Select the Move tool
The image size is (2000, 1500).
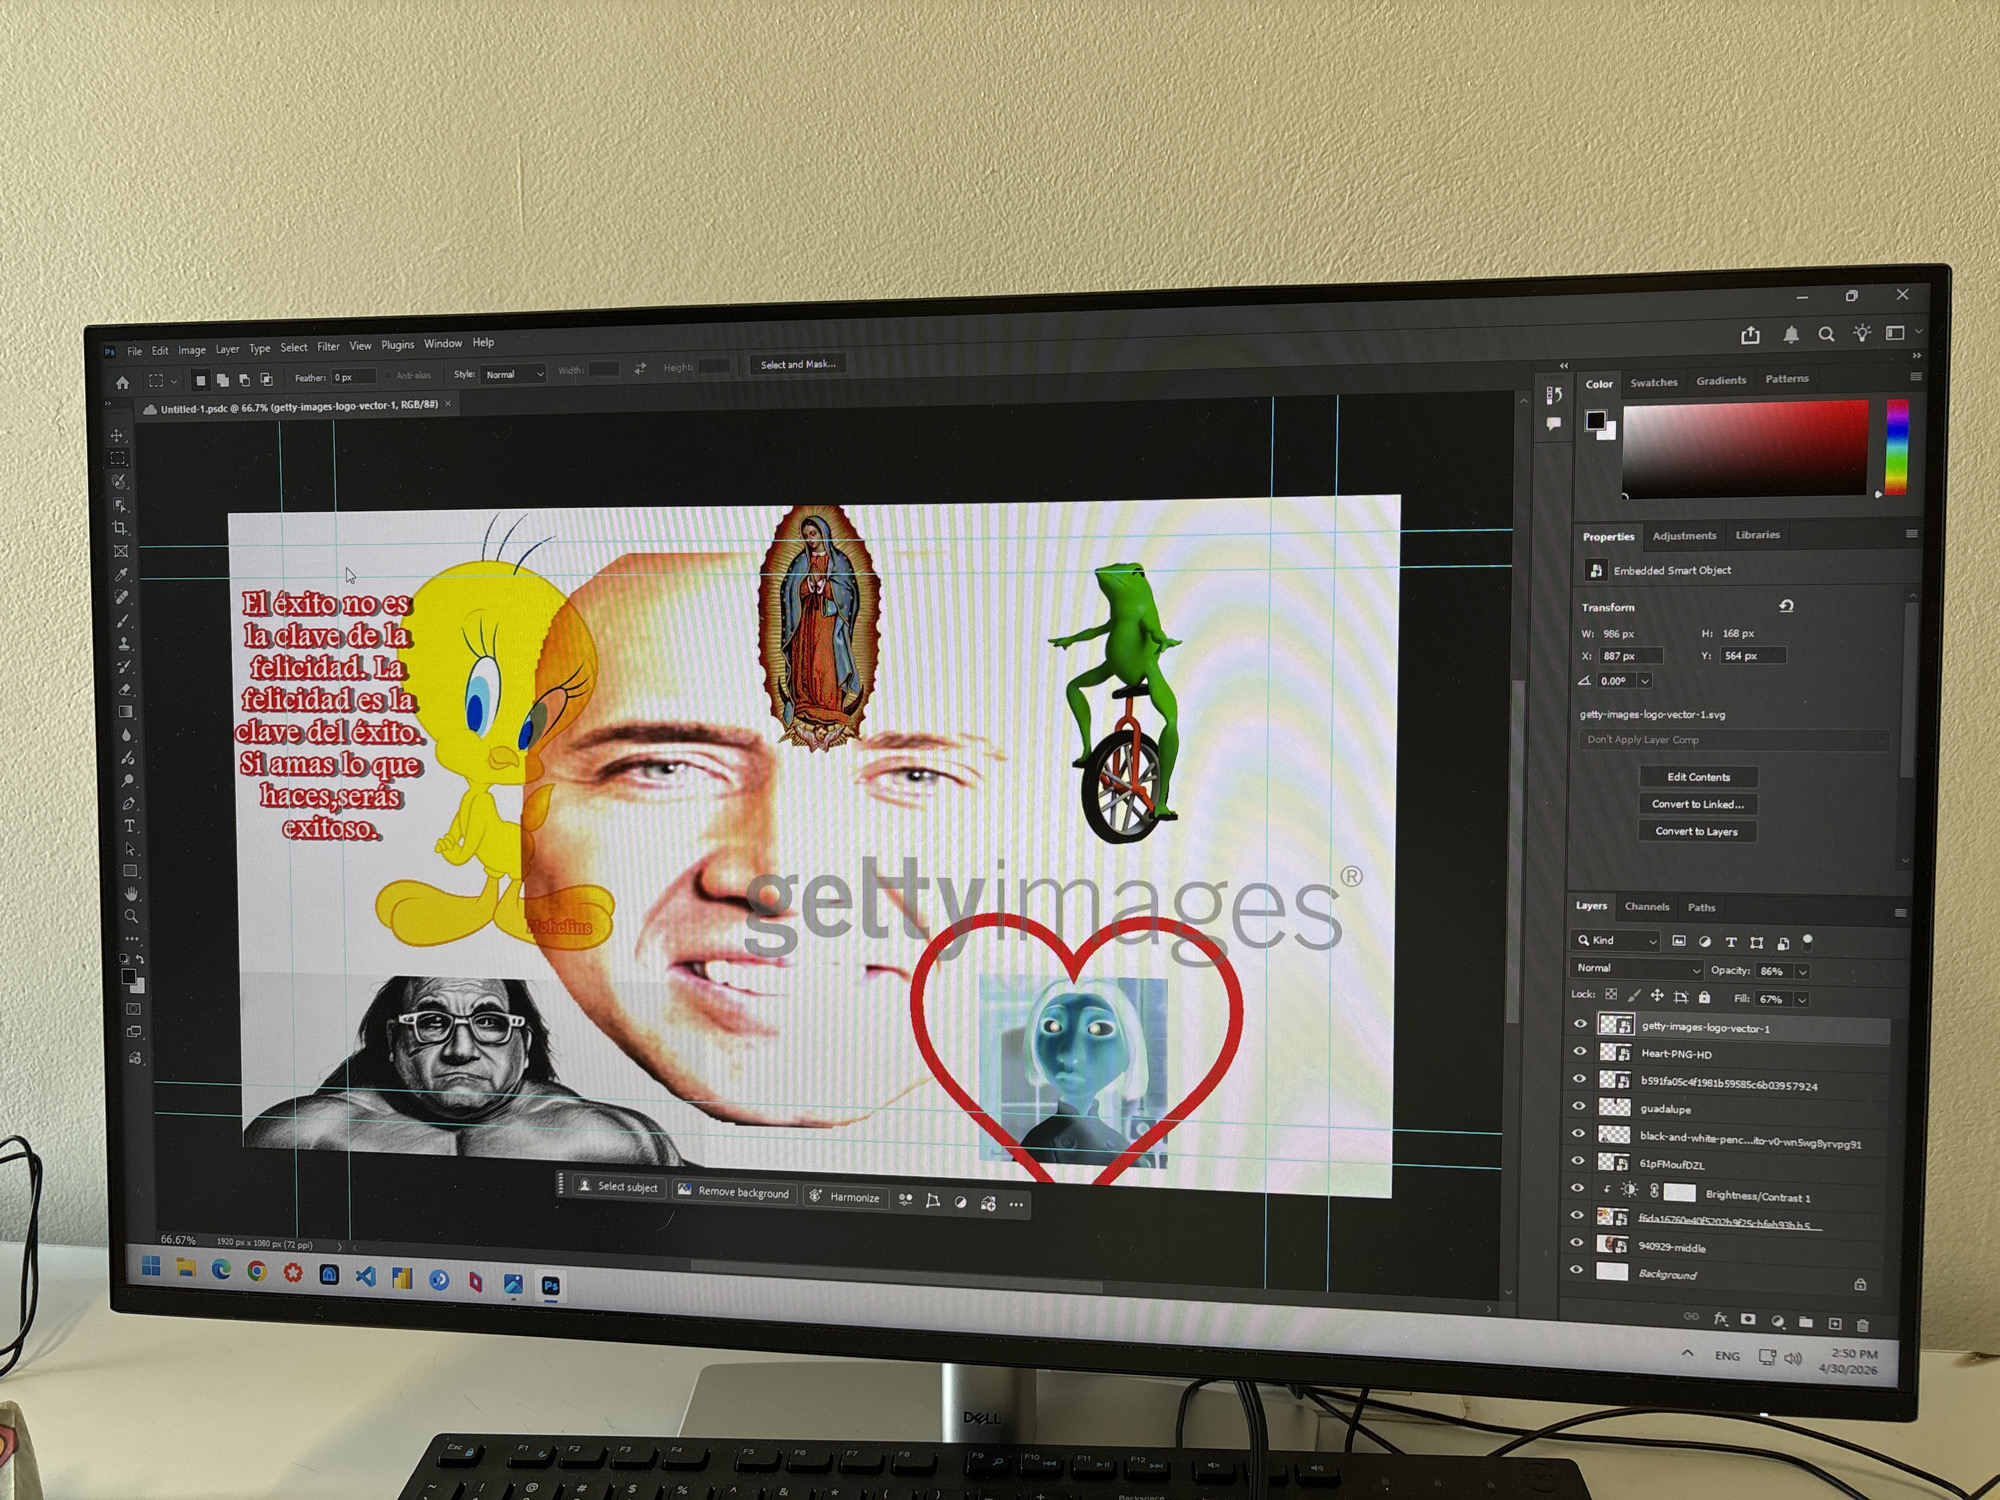coord(118,435)
